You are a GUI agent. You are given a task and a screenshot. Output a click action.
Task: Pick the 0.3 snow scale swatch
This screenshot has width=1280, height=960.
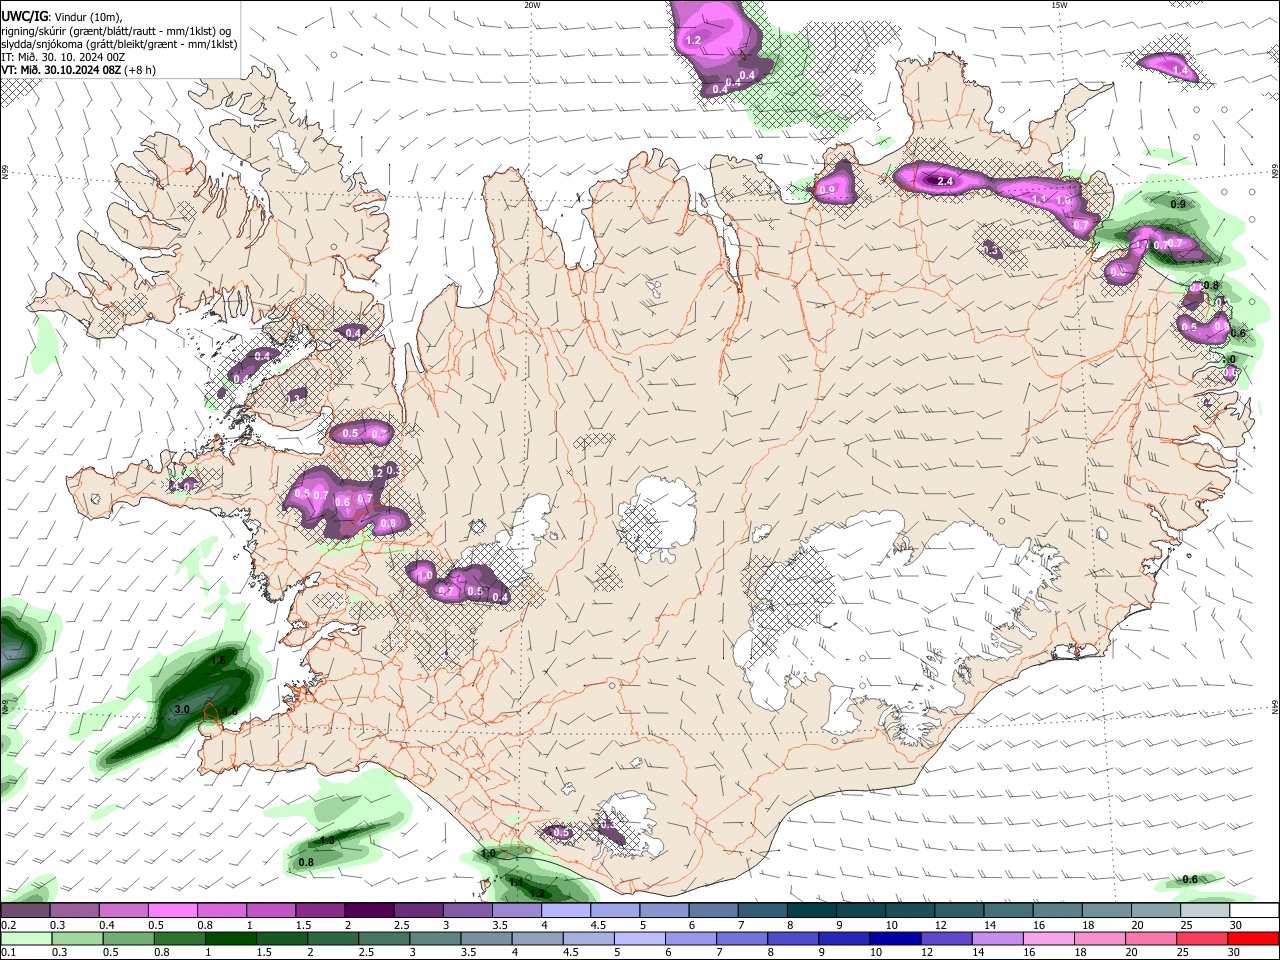pos(74,911)
